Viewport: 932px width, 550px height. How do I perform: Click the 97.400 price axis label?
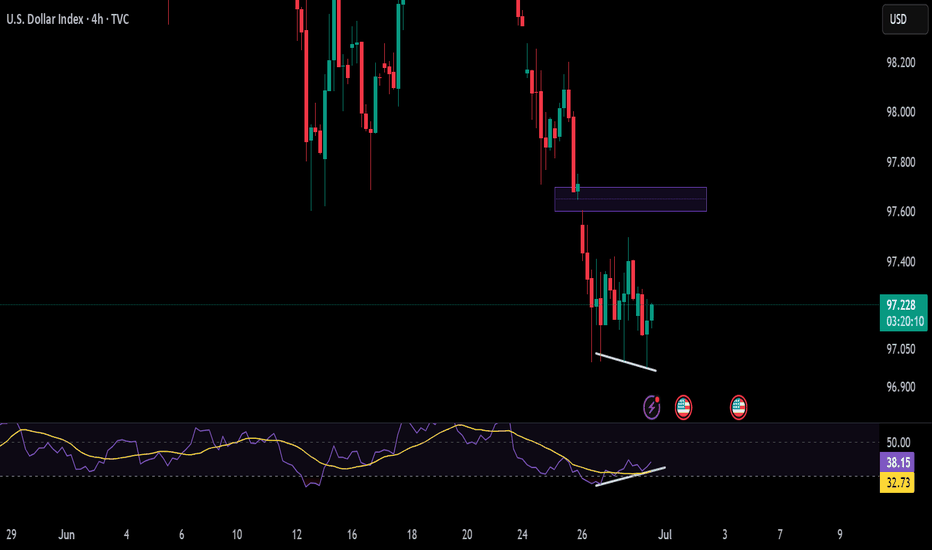pos(900,261)
